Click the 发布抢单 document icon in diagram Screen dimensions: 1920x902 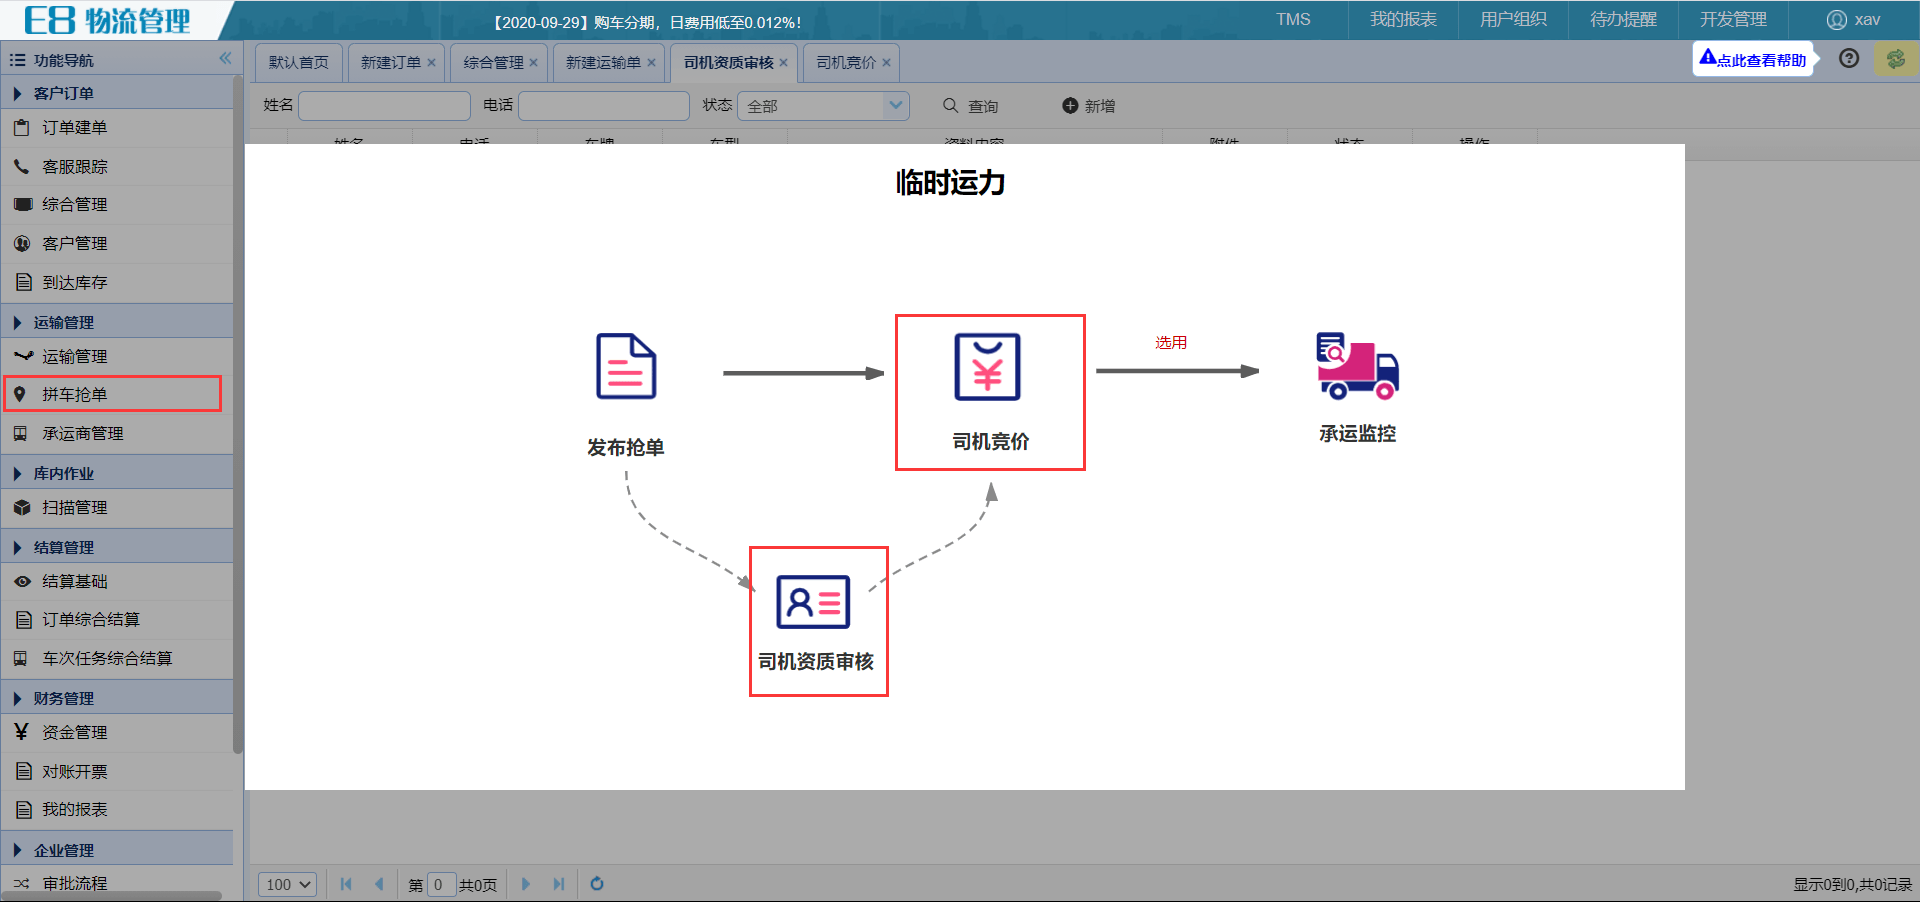pos(626,366)
